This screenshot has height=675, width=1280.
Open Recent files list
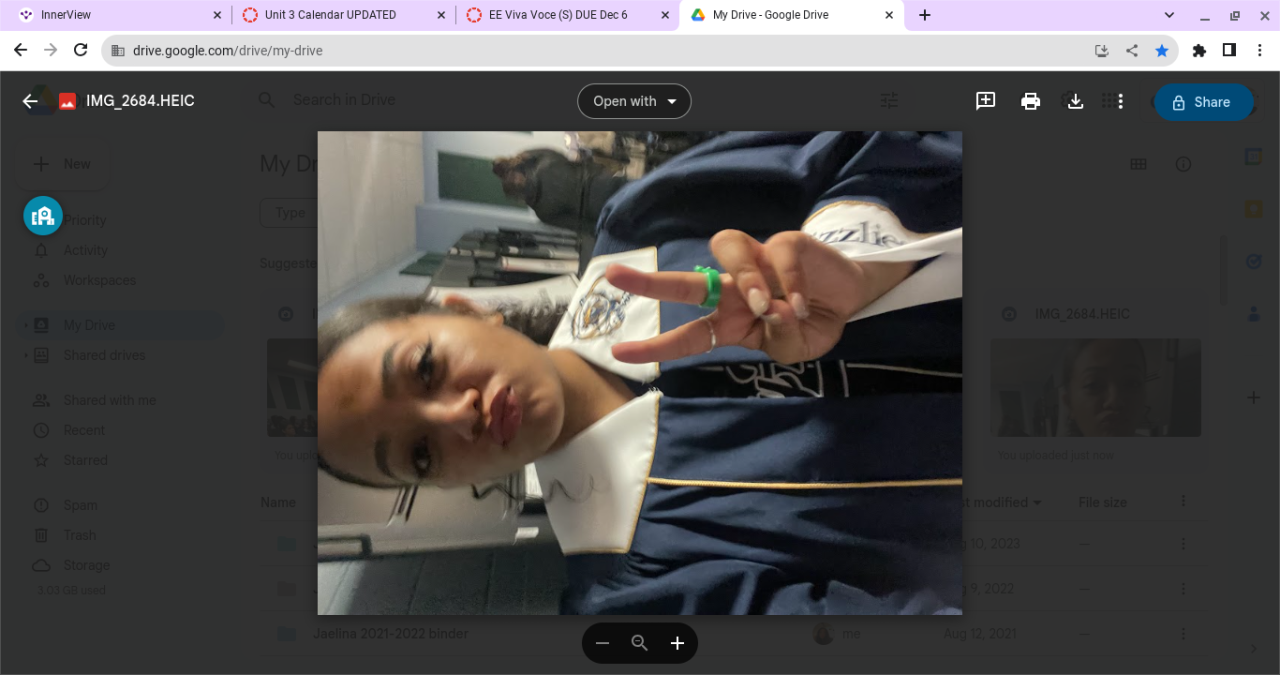tap(84, 430)
